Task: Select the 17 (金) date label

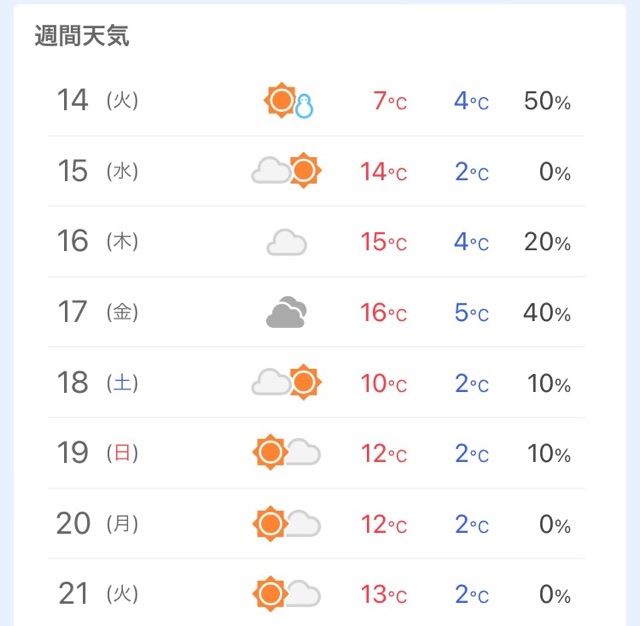Action: (98, 312)
